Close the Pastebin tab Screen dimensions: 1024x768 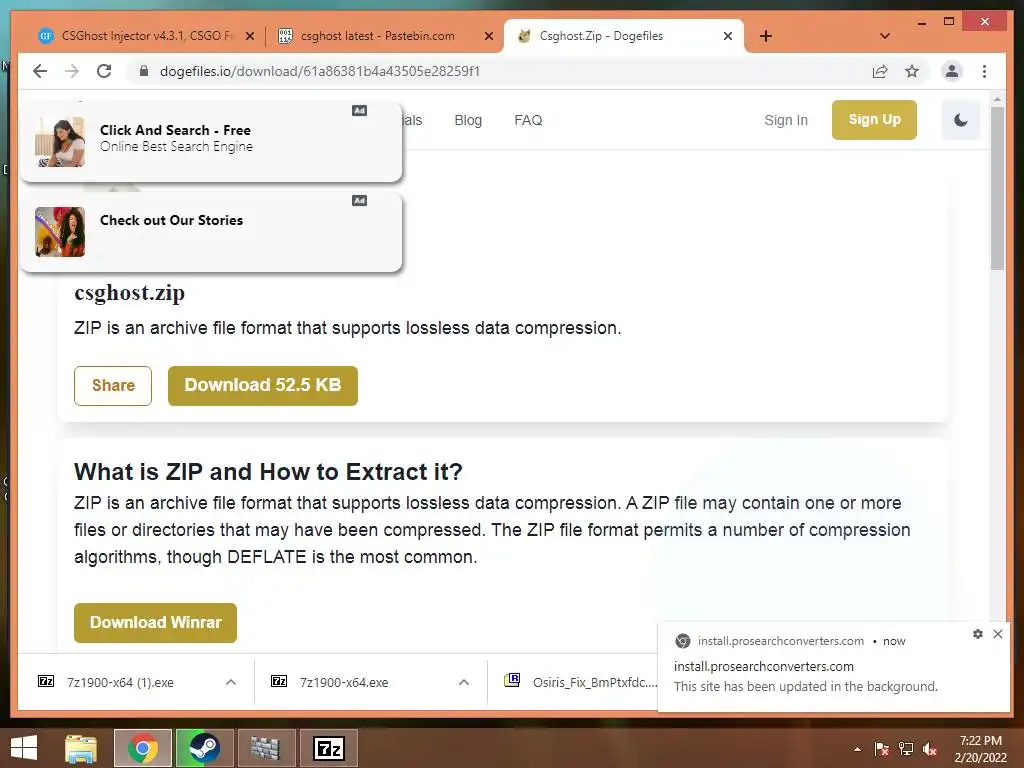click(x=488, y=37)
